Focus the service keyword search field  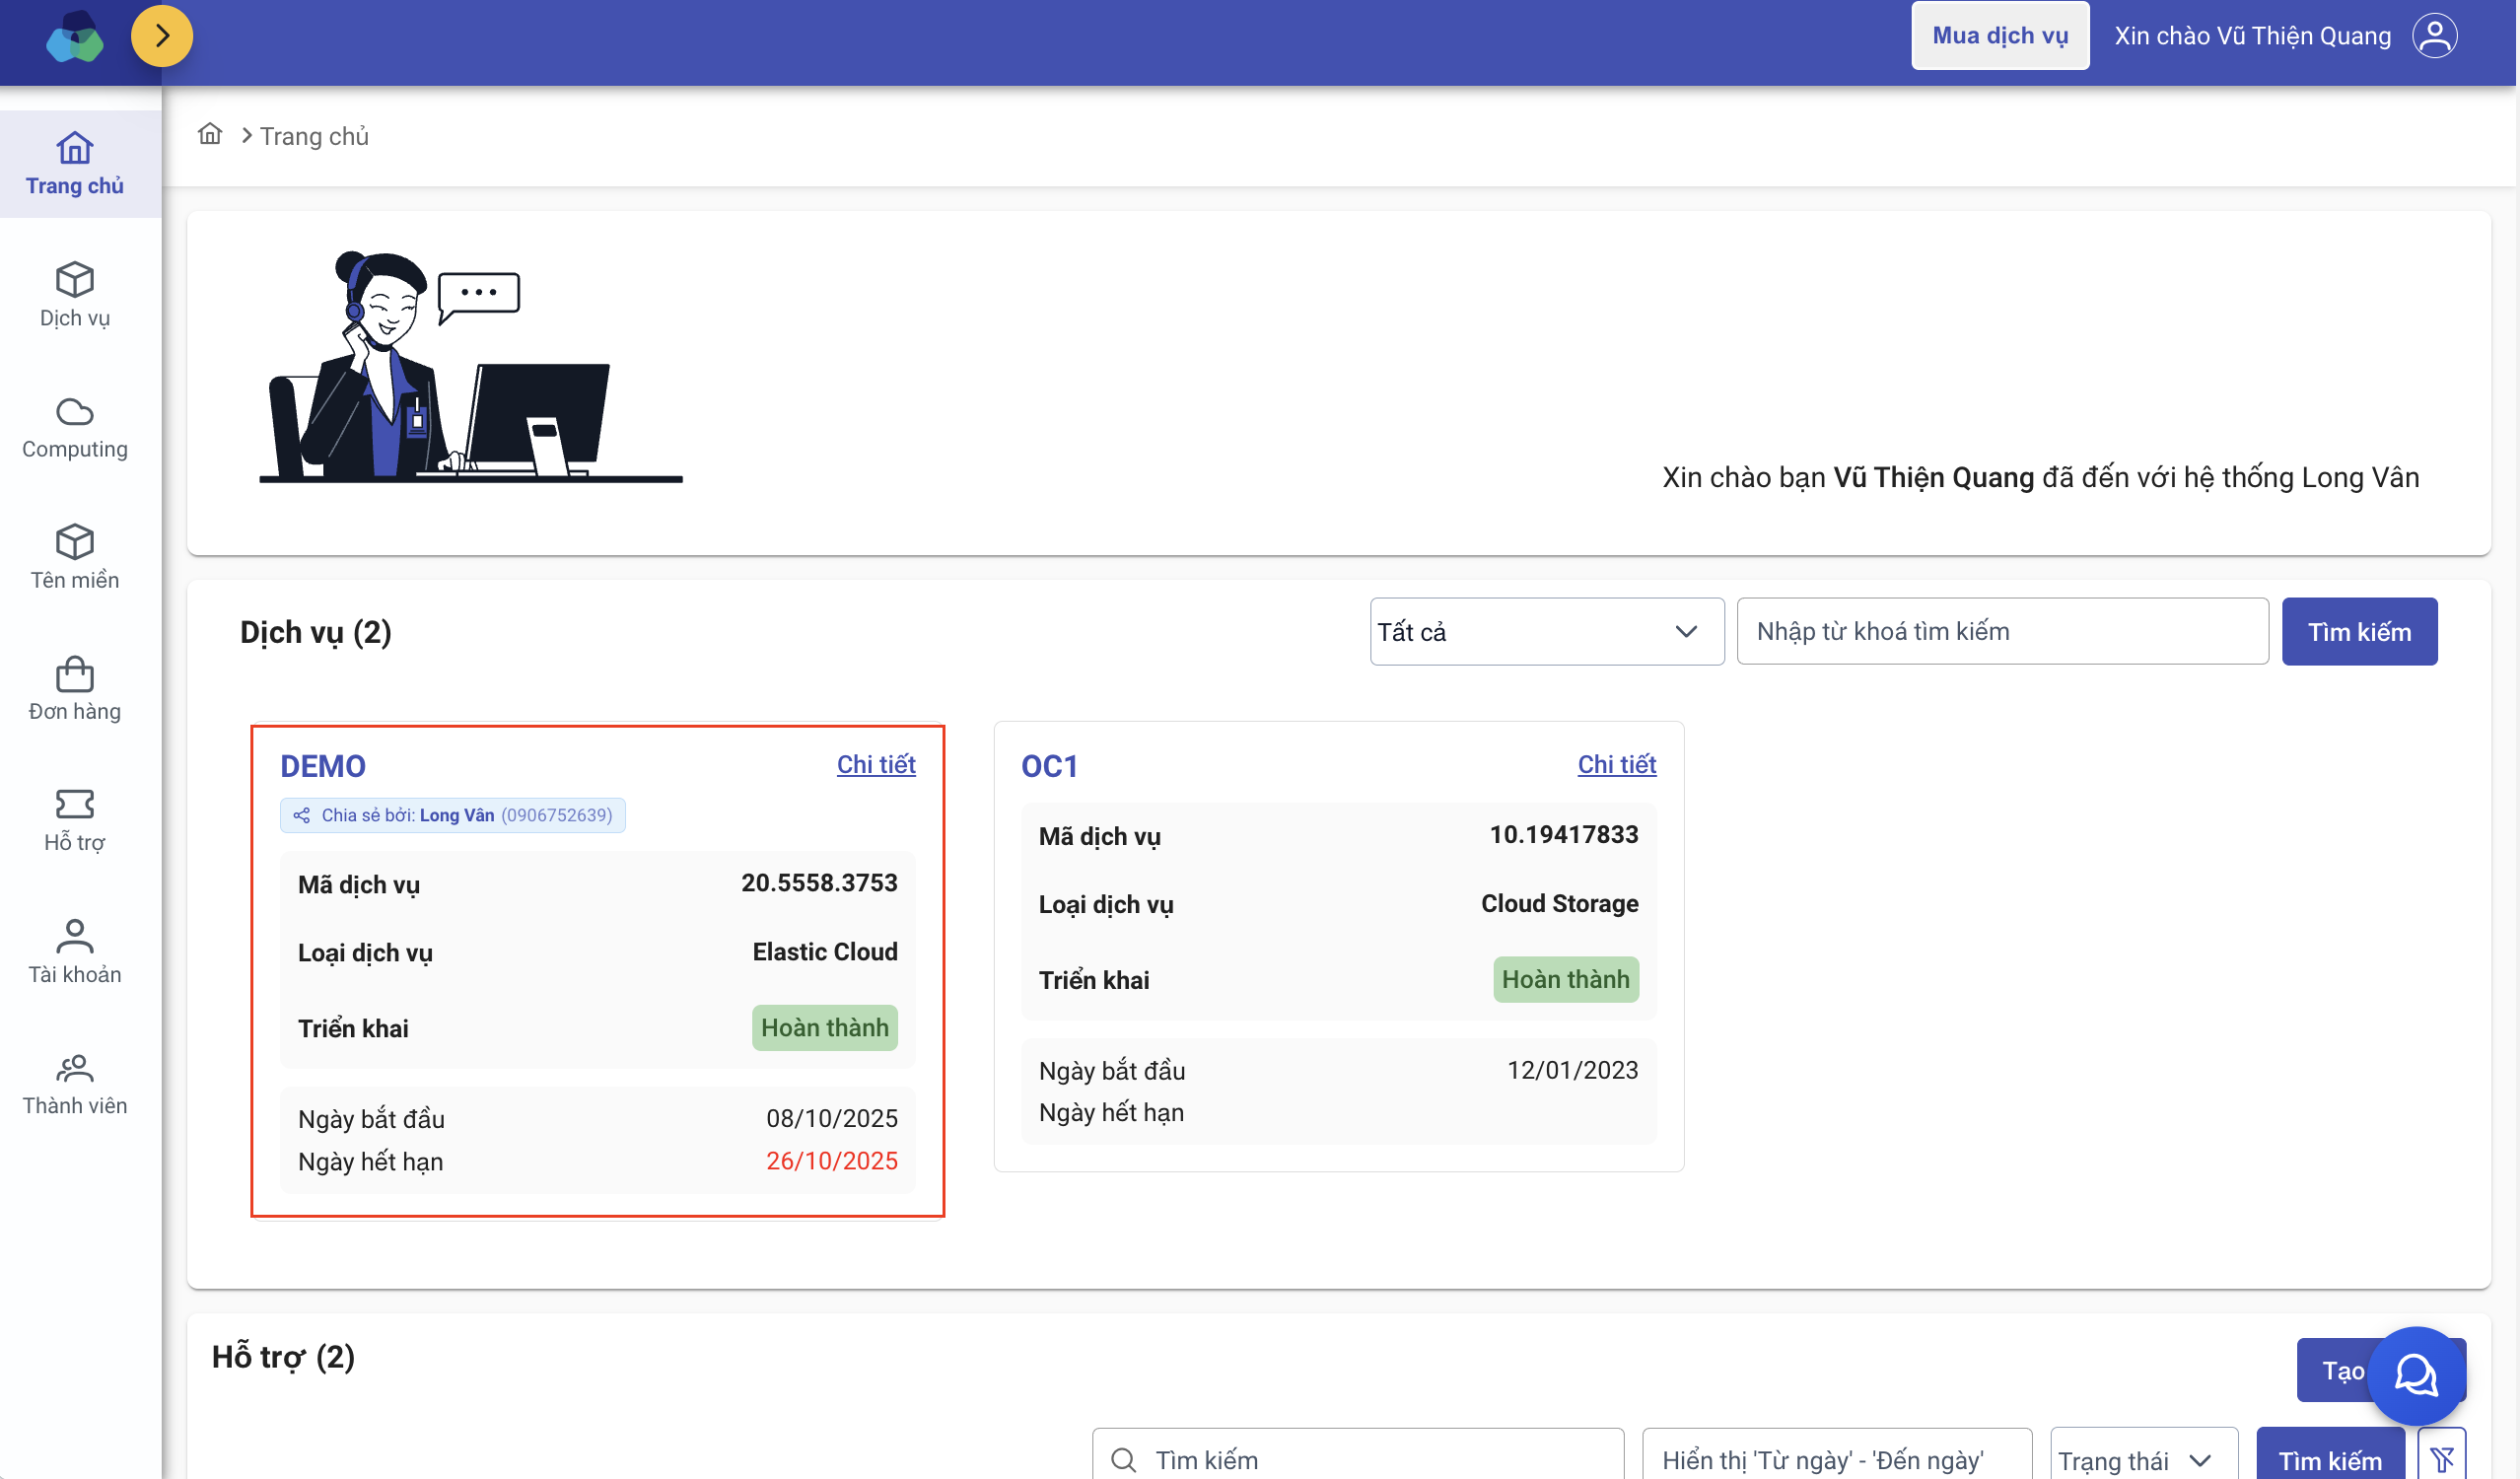tap(2001, 631)
